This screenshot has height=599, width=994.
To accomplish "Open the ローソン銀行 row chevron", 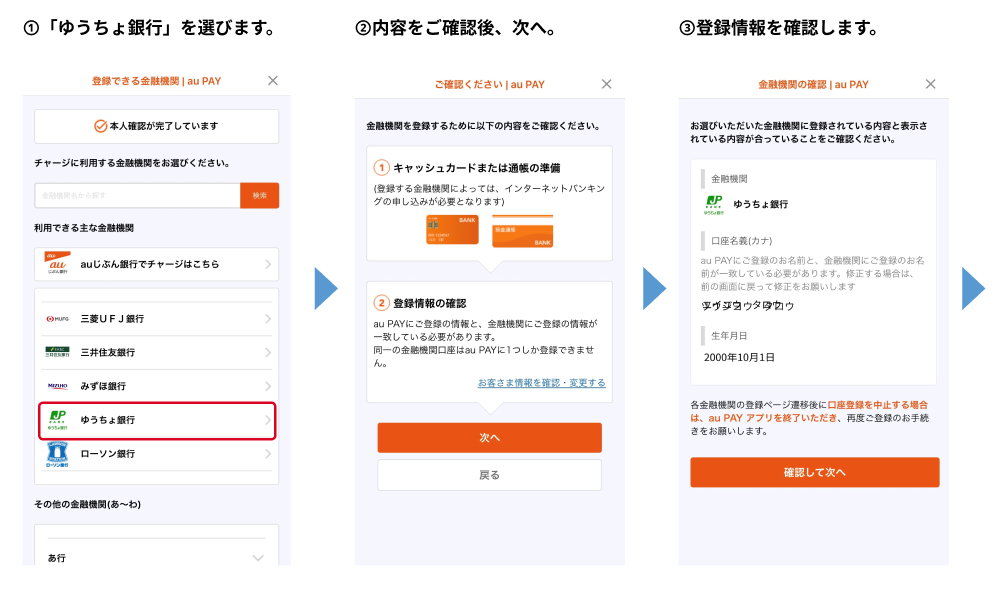I will (267, 454).
